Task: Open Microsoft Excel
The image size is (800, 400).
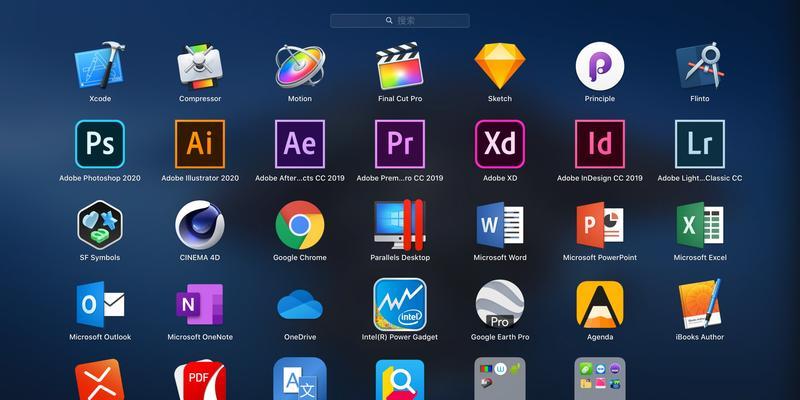Action: pyautogui.click(x=700, y=224)
